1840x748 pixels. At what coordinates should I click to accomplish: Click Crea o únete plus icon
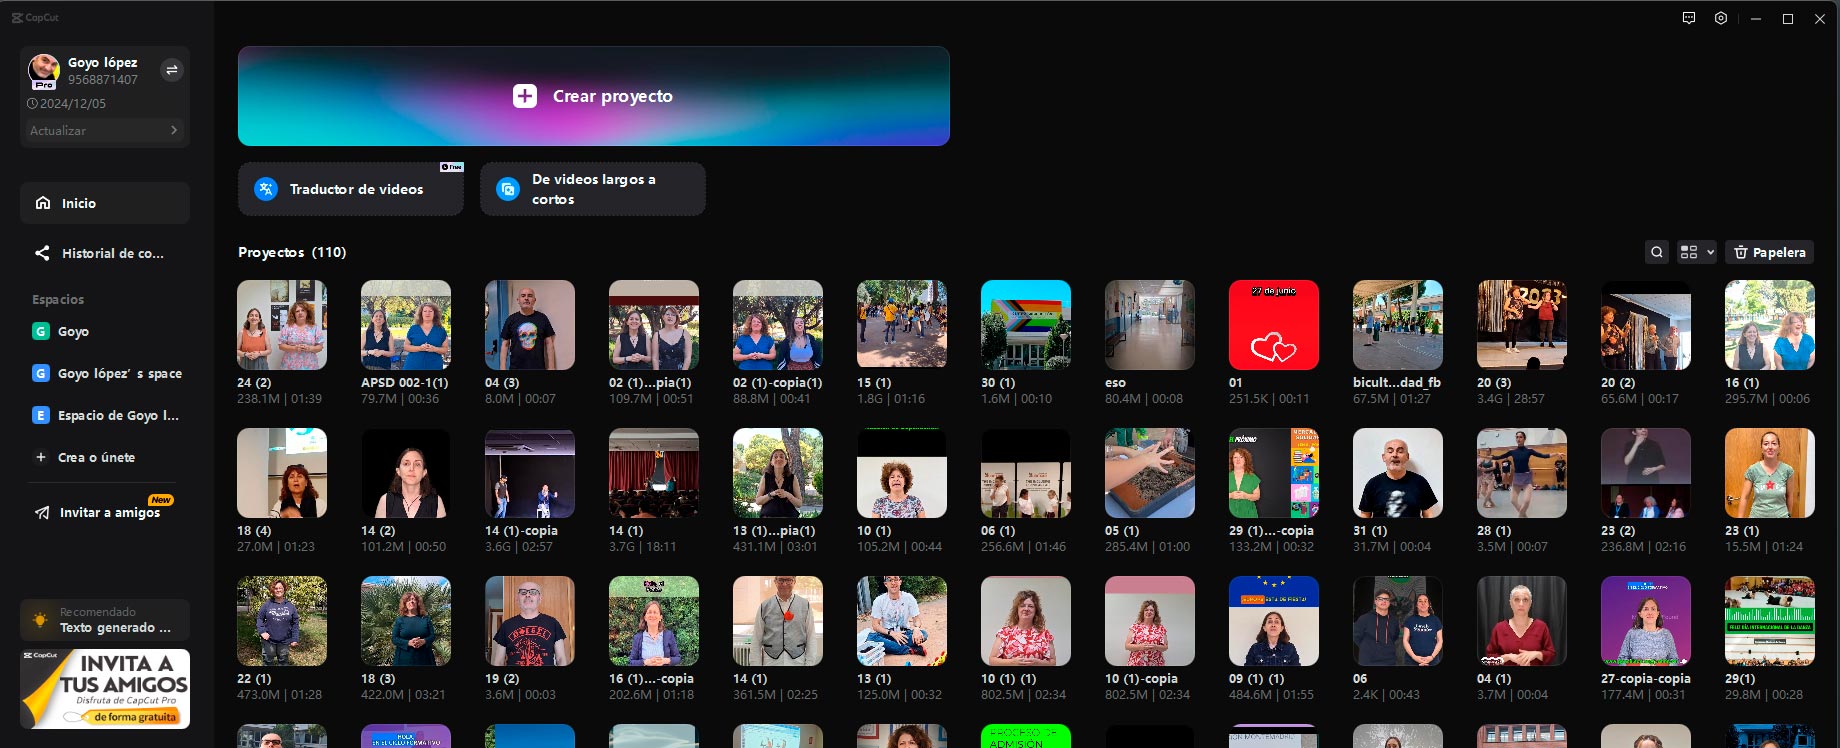[41, 457]
